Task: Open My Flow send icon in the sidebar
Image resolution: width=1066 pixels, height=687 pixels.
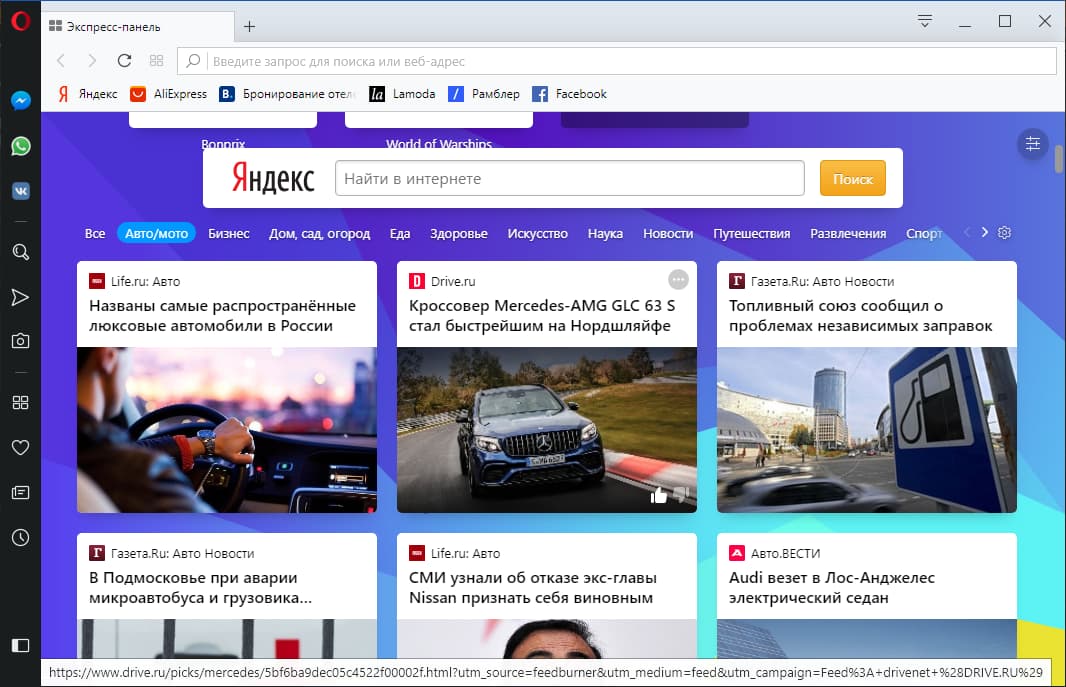Action: pyautogui.click(x=20, y=297)
